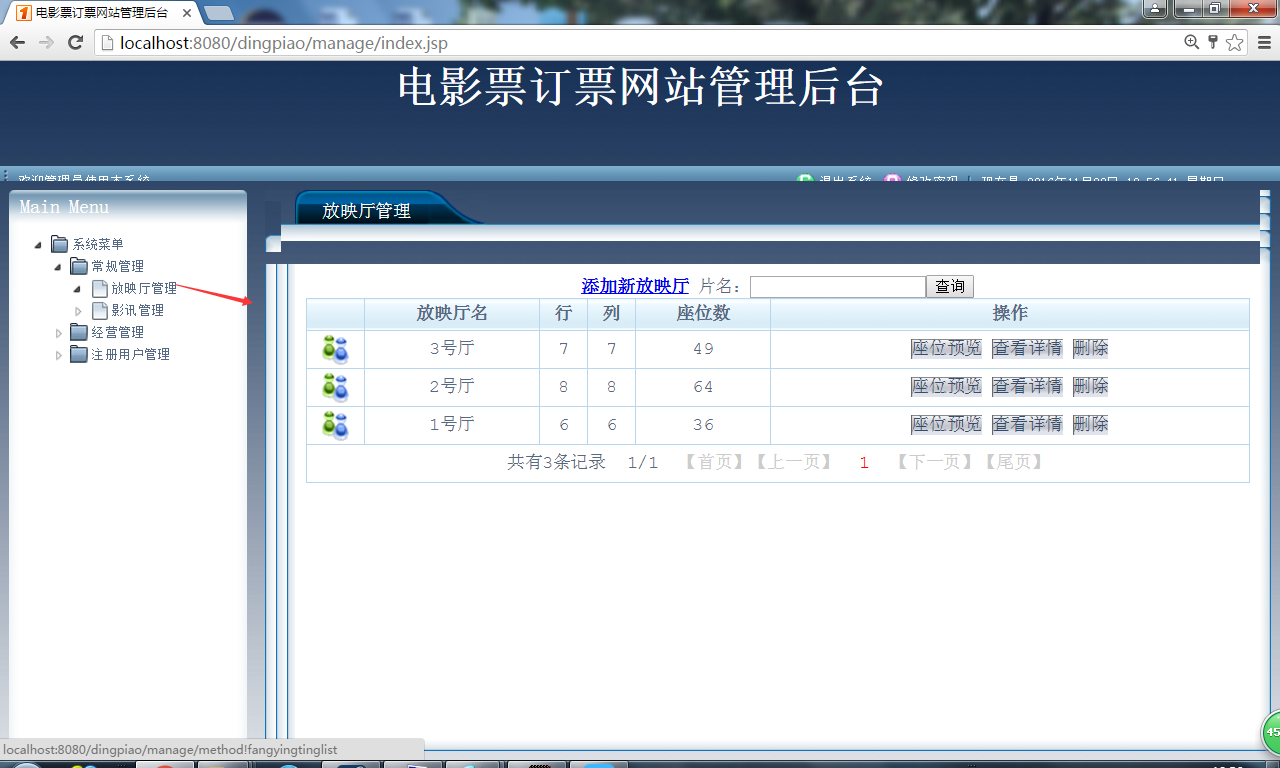Collapse the 系统菜单 tree node
Image resolution: width=1280 pixels, height=768 pixels.
pos(38,245)
